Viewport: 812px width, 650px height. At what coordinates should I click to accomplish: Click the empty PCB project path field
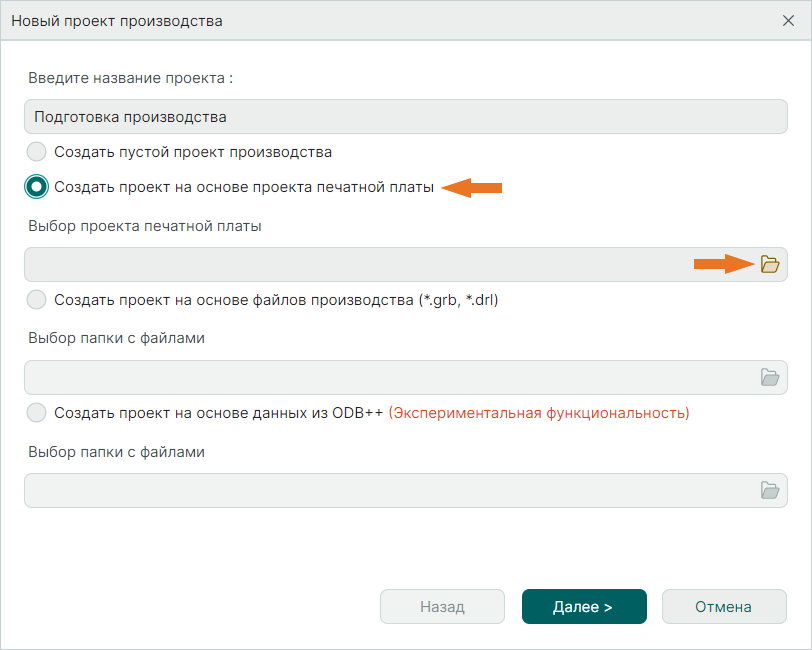(380, 264)
